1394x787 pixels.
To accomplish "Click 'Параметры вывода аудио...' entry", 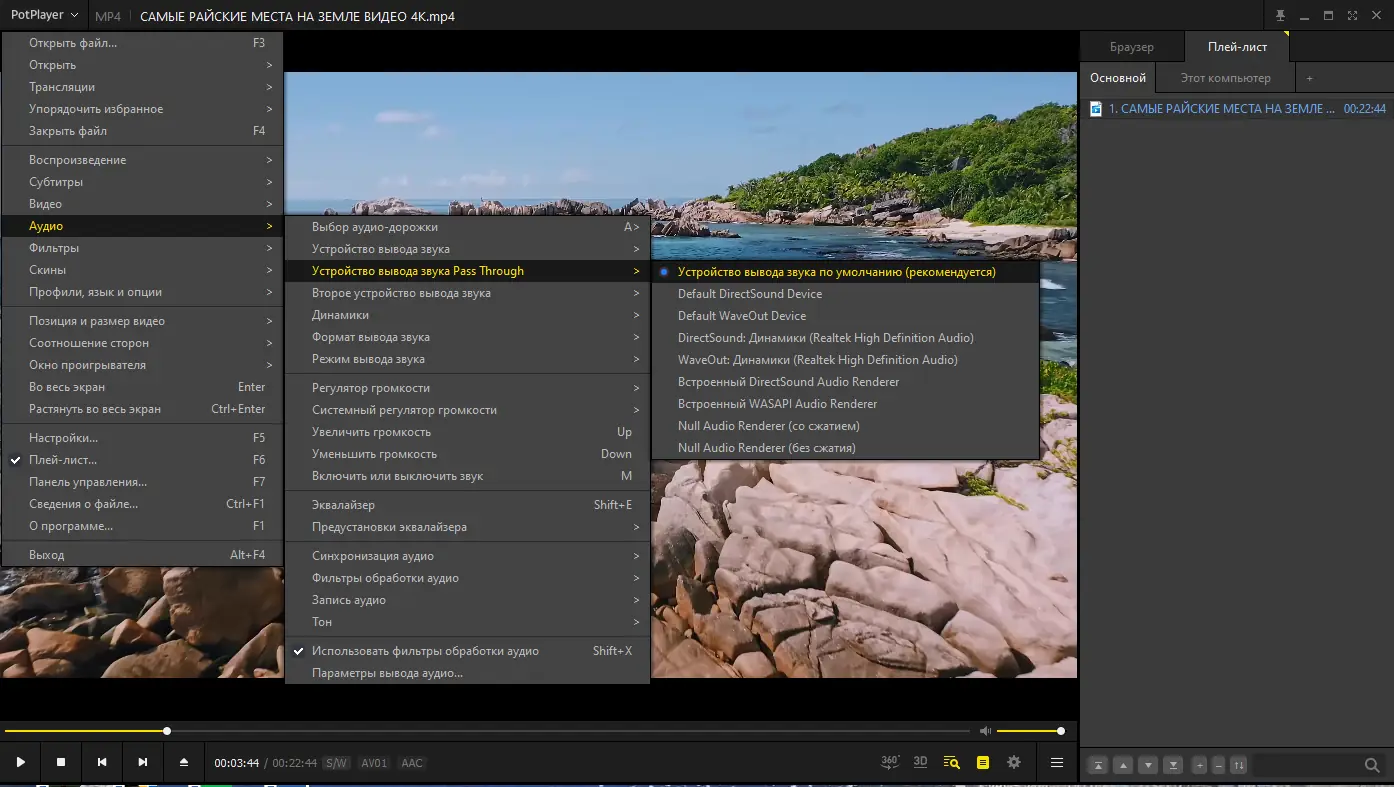I will pos(387,673).
